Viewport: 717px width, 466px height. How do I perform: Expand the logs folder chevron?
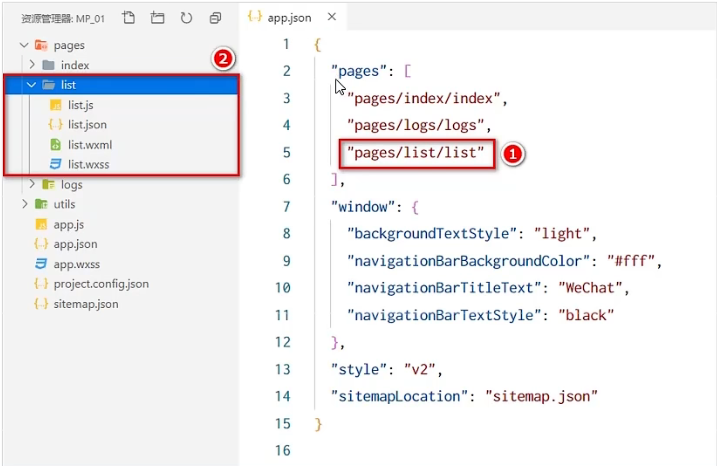point(32,184)
